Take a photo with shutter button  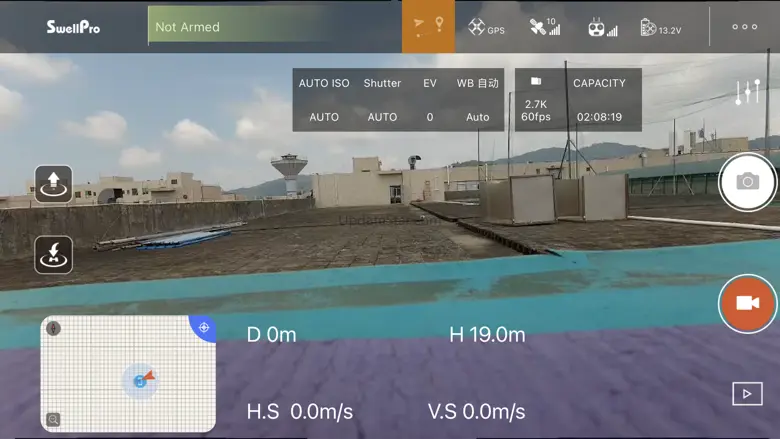coord(747,181)
